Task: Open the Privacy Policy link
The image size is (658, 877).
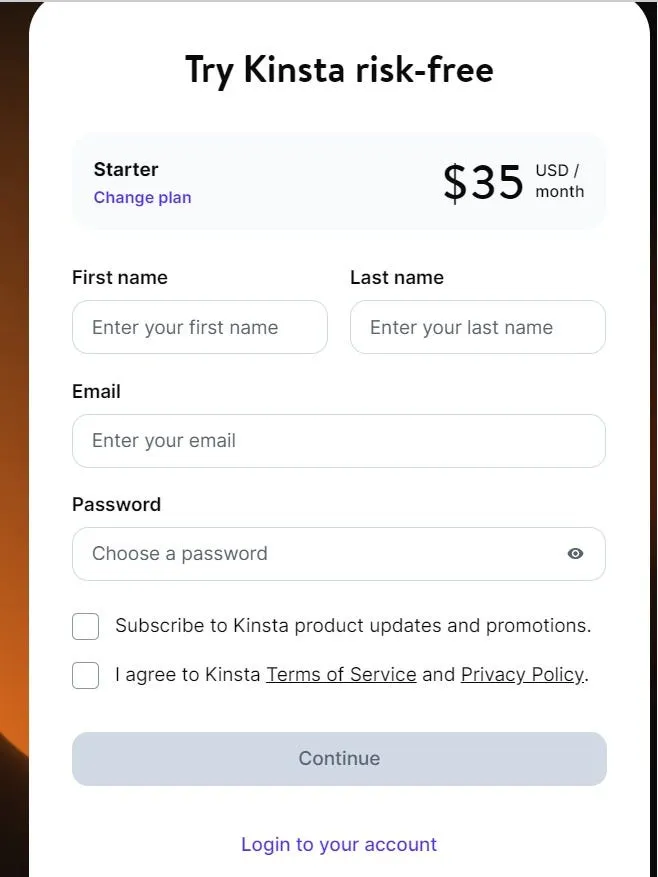Action: [522, 675]
